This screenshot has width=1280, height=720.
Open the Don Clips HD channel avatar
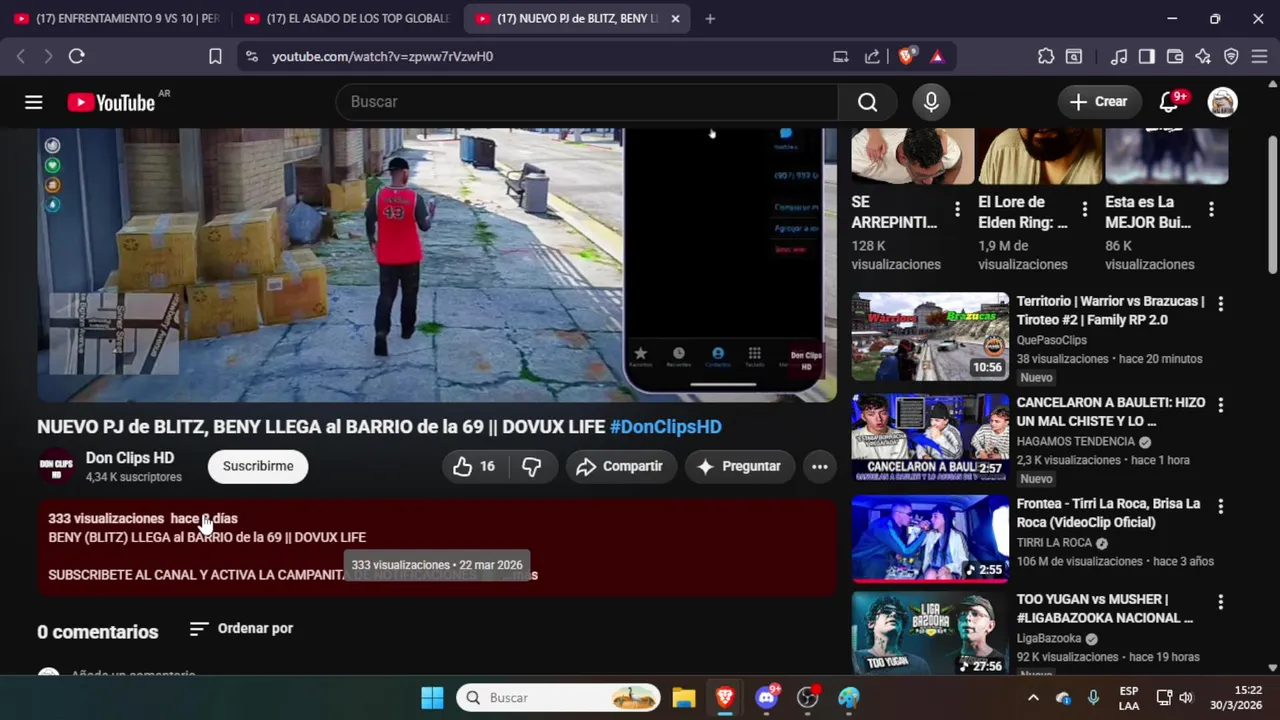click(56, 466)
